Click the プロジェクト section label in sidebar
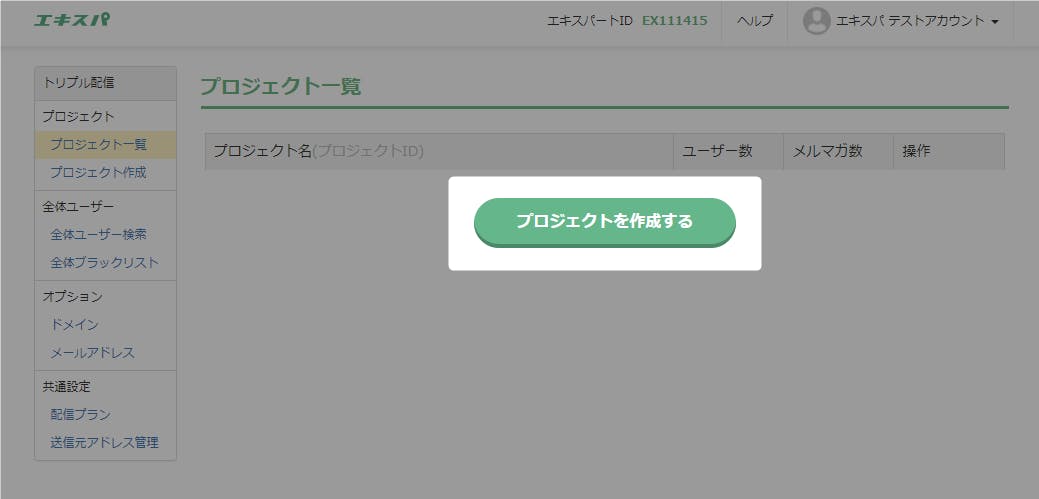The image size is (1039, 499). click(x=78, y=117)
